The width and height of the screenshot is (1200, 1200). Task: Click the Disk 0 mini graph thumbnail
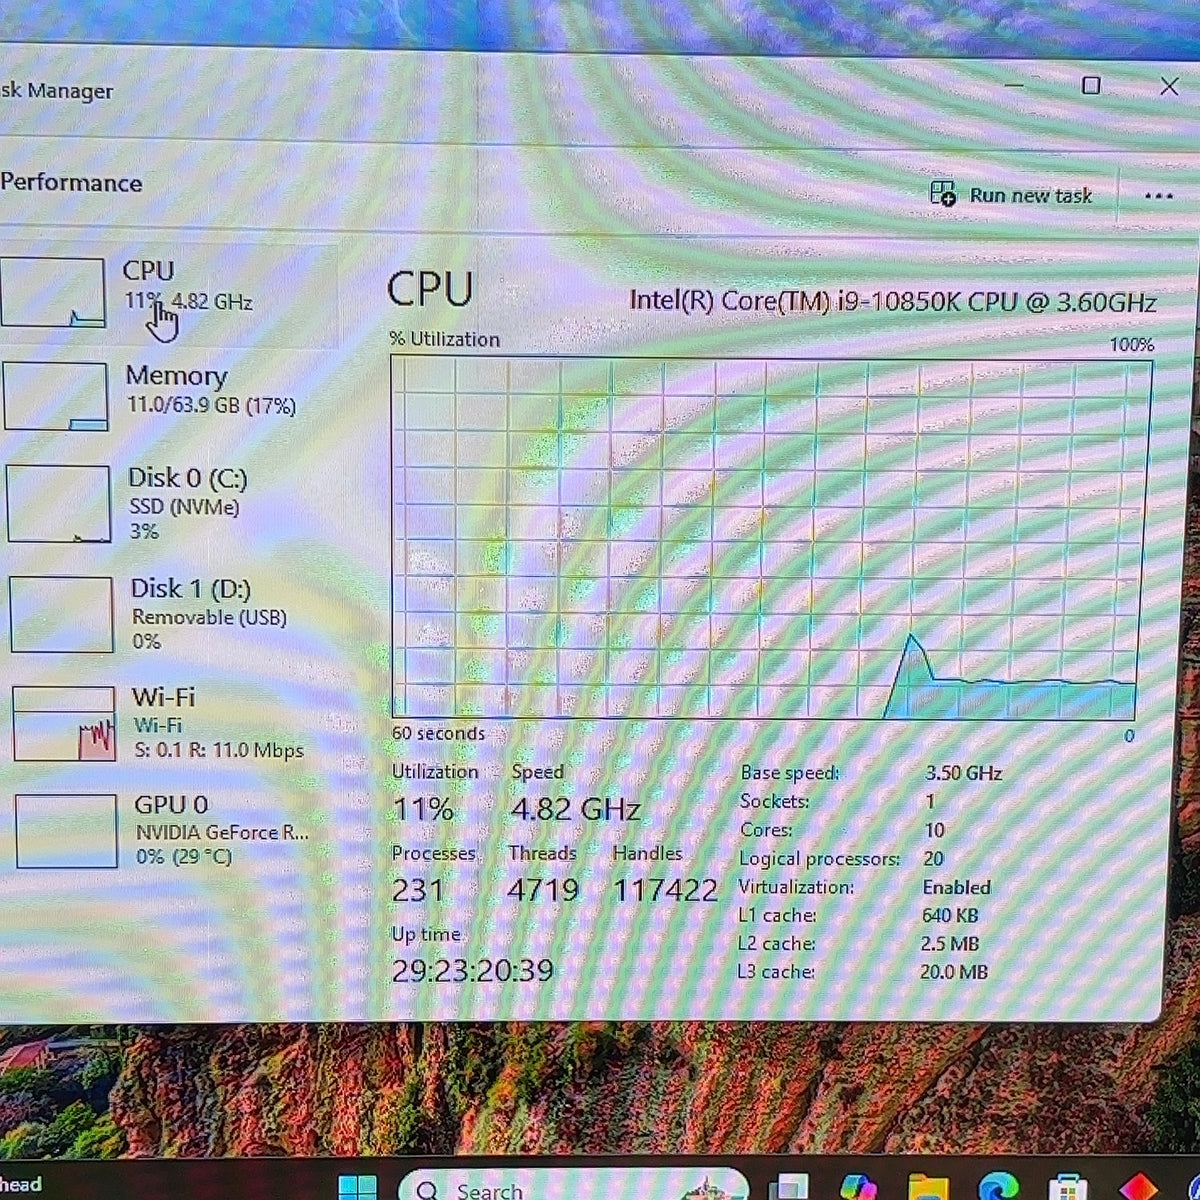tap(58, 504)
